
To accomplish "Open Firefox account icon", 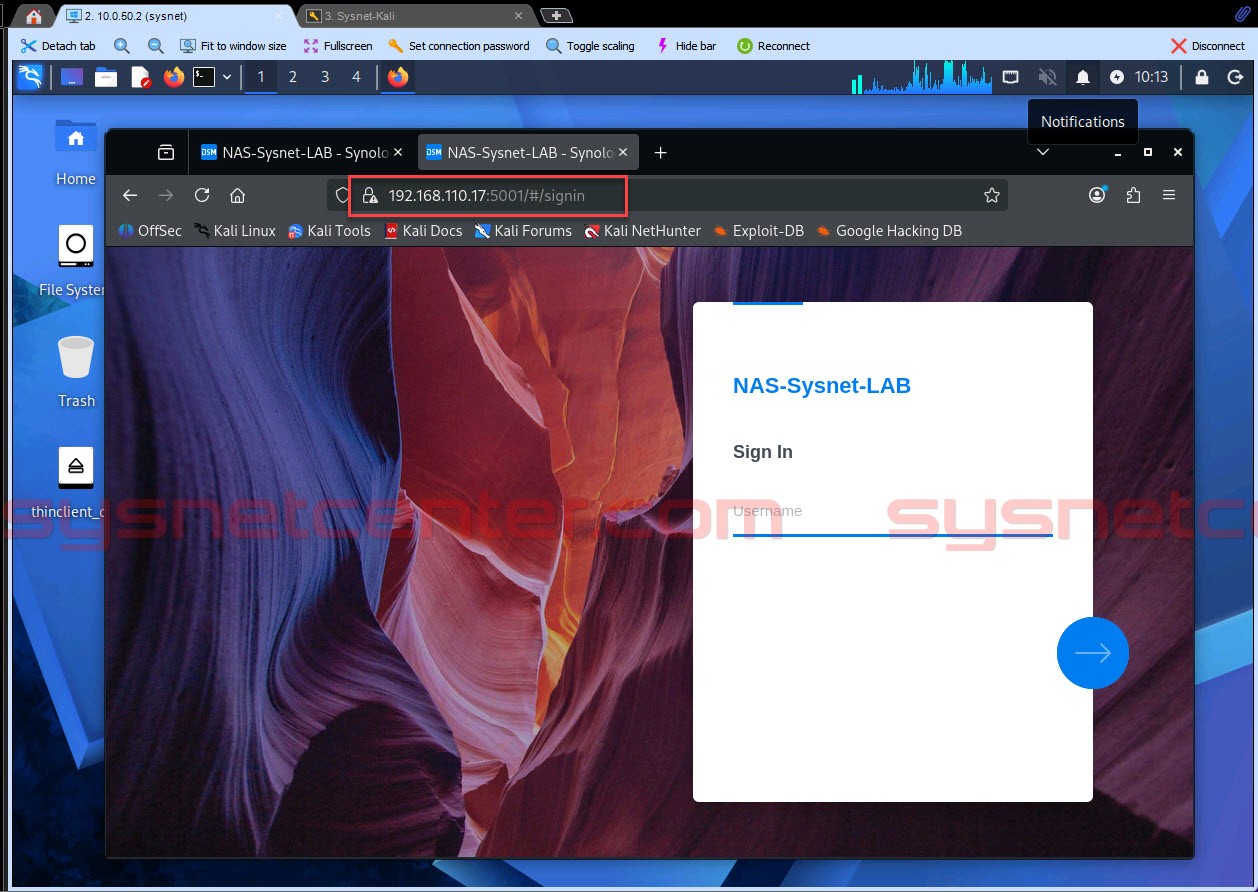I will [x=1098, y=196].
